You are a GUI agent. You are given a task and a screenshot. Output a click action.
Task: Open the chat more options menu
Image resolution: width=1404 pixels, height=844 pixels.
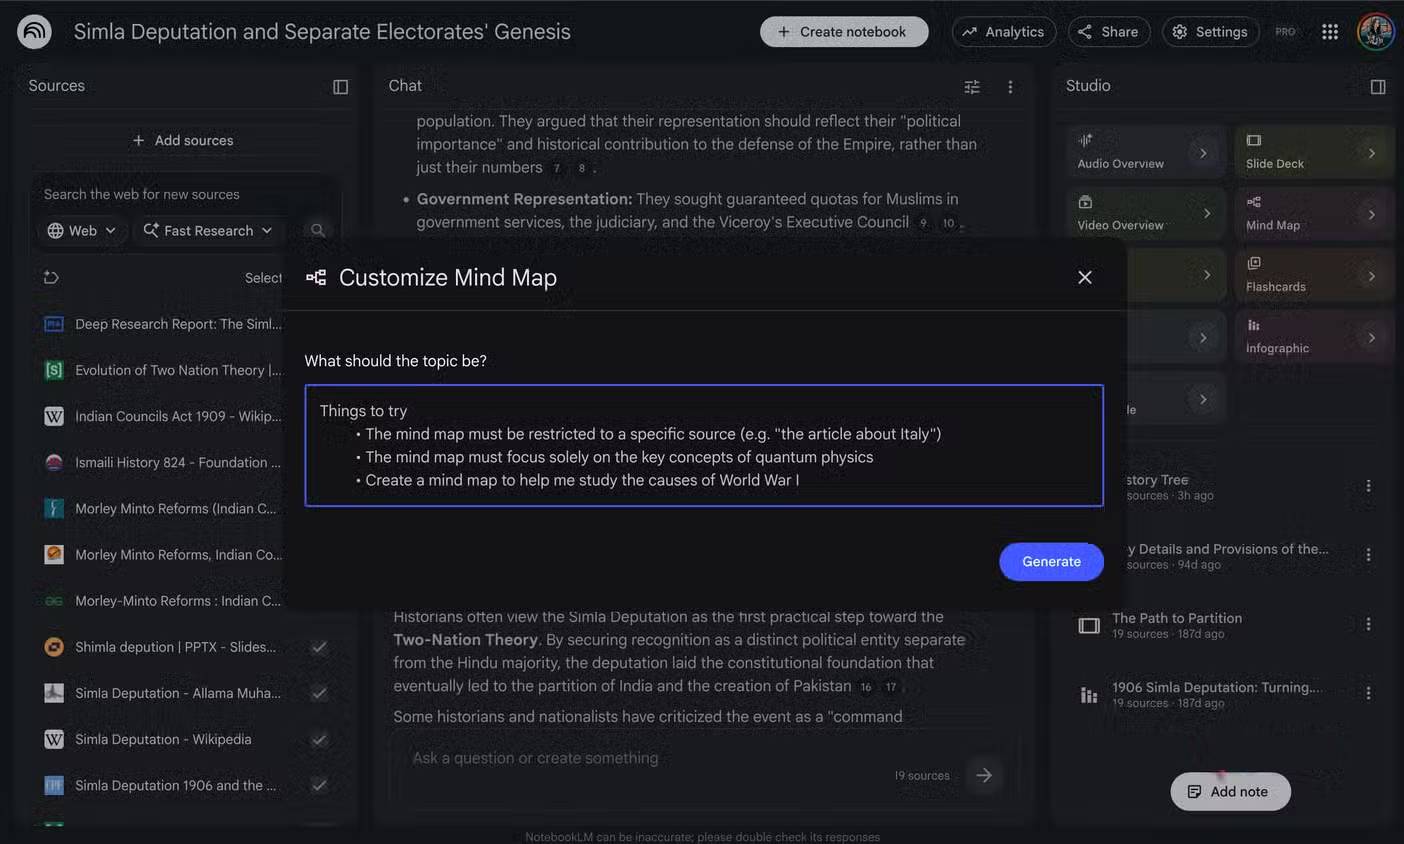(1010, 87)
